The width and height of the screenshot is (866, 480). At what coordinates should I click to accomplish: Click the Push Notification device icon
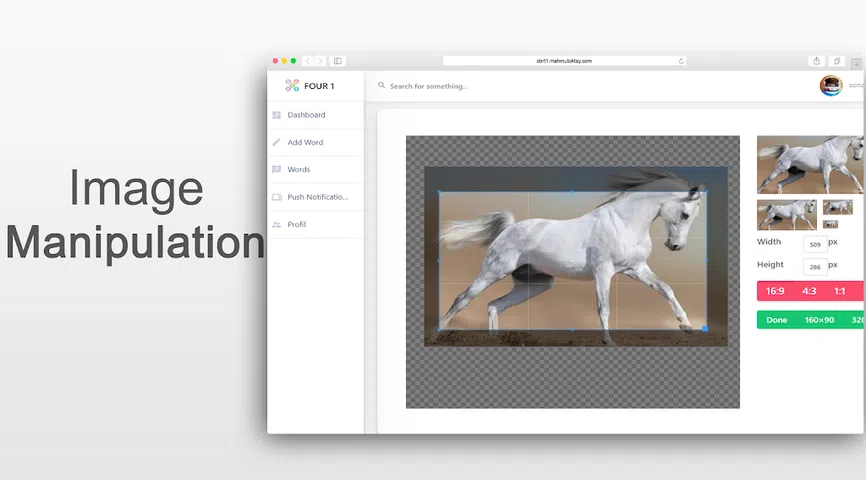pyautogui.click(x=277, y=197)
